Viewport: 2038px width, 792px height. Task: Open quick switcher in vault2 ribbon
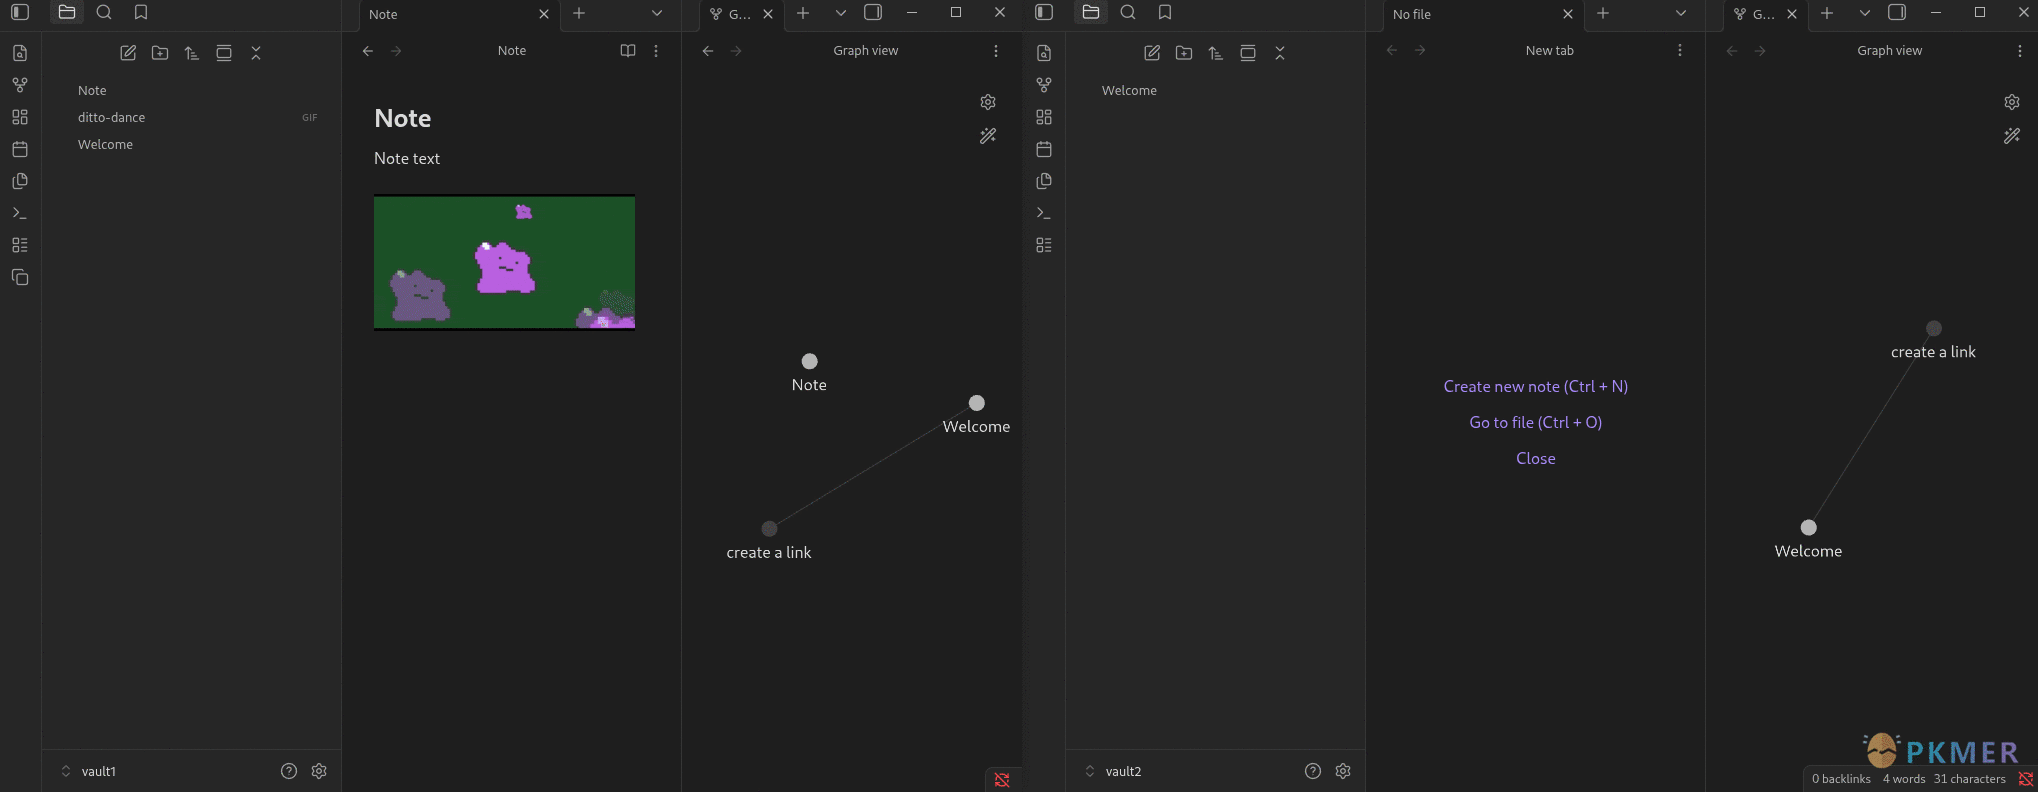[1044, 53]
